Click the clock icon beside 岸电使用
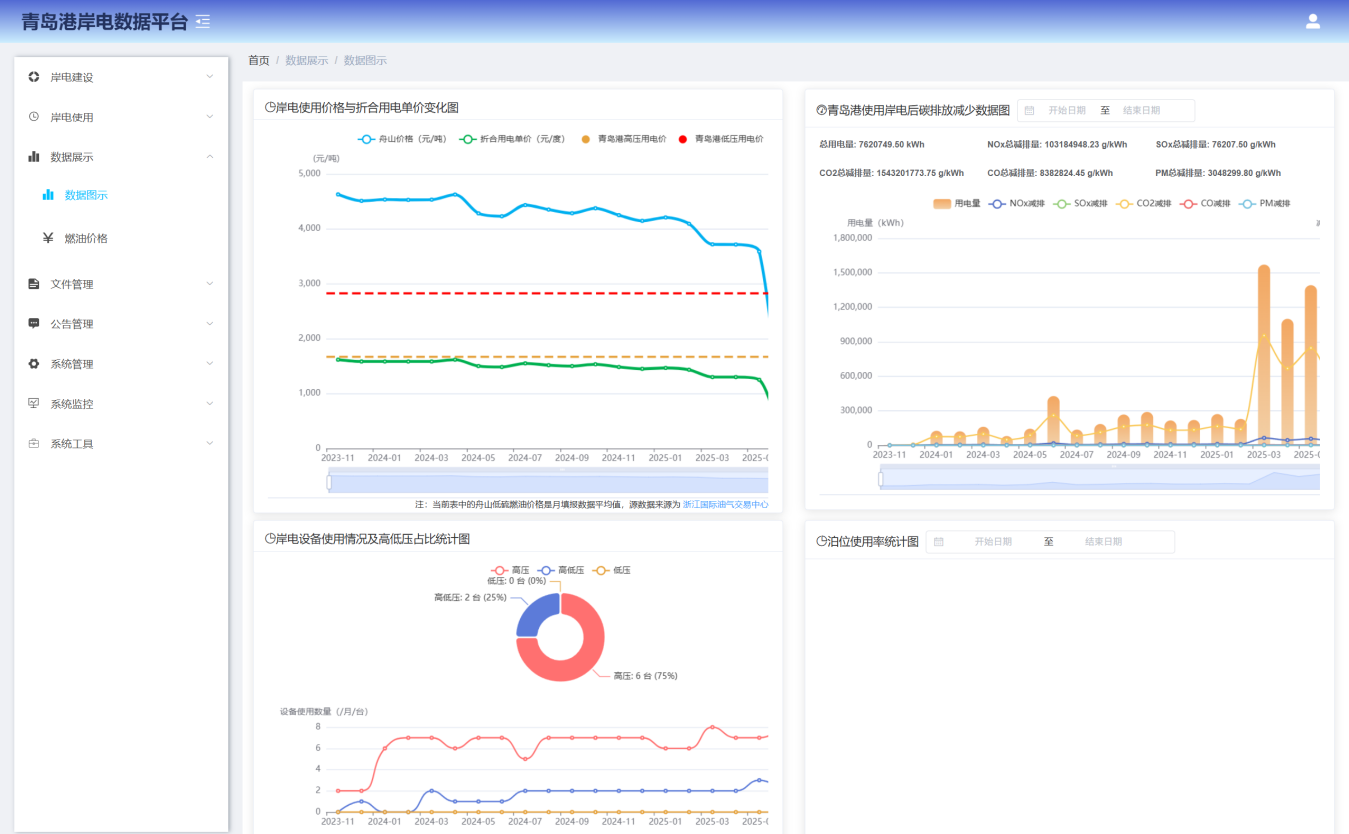Image resolution: width=1349 pixels, height=834 pixels. click(x=34, y=117)
